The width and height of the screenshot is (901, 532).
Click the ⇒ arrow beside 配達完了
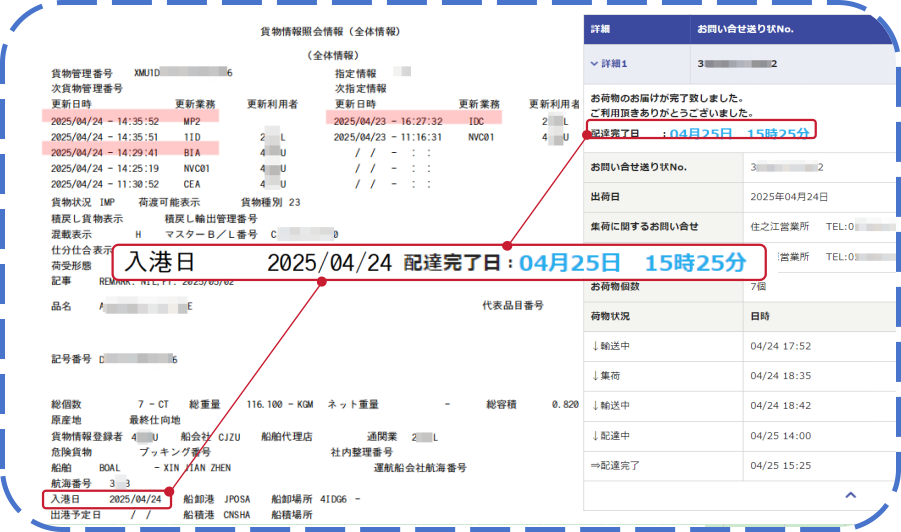tap(597, 466)
